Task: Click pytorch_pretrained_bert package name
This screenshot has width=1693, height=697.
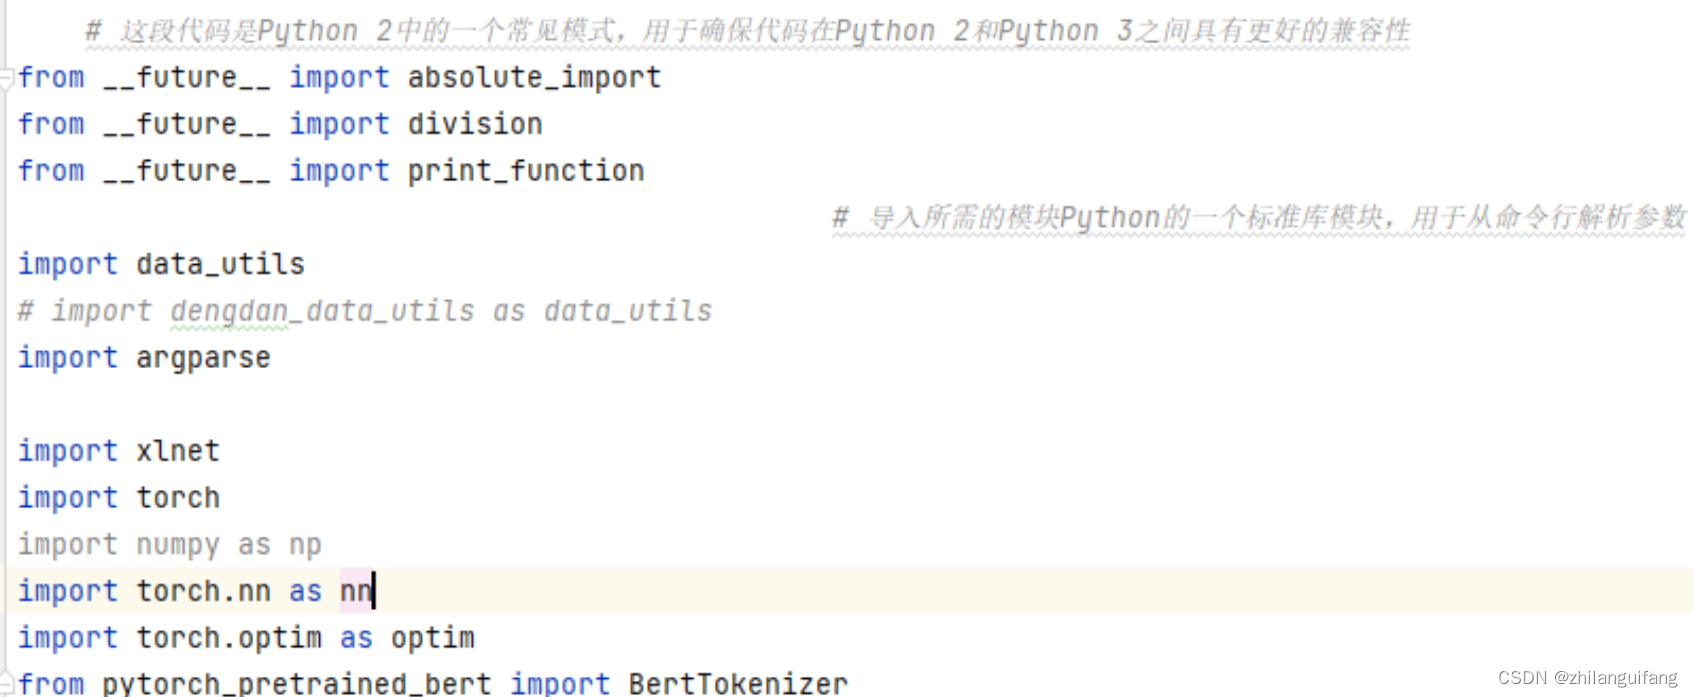Action: tap(296, 684)
